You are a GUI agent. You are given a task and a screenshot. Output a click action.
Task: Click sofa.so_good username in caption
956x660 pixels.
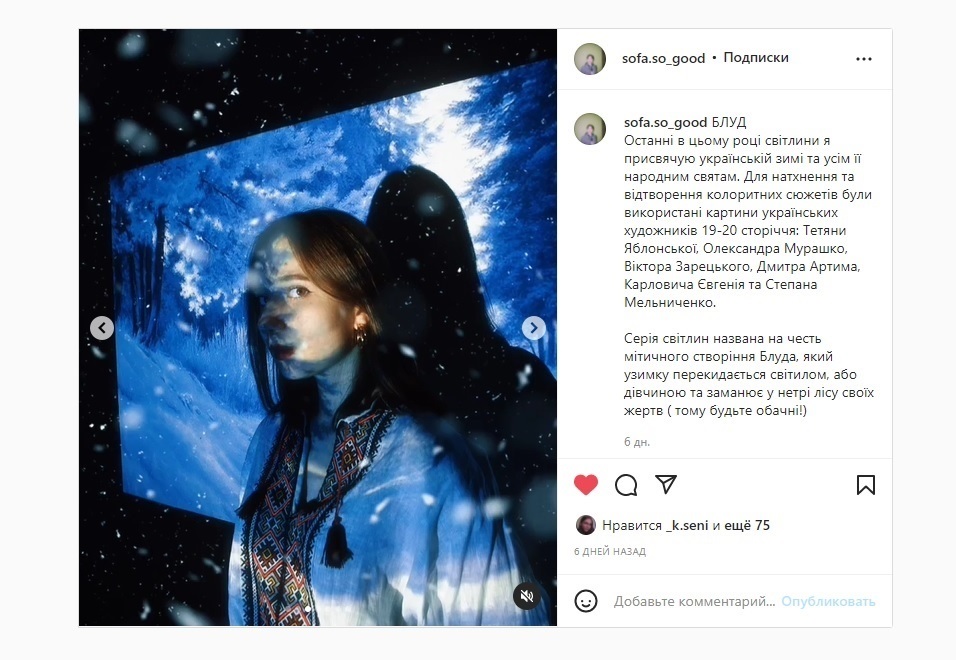point(665,122)
